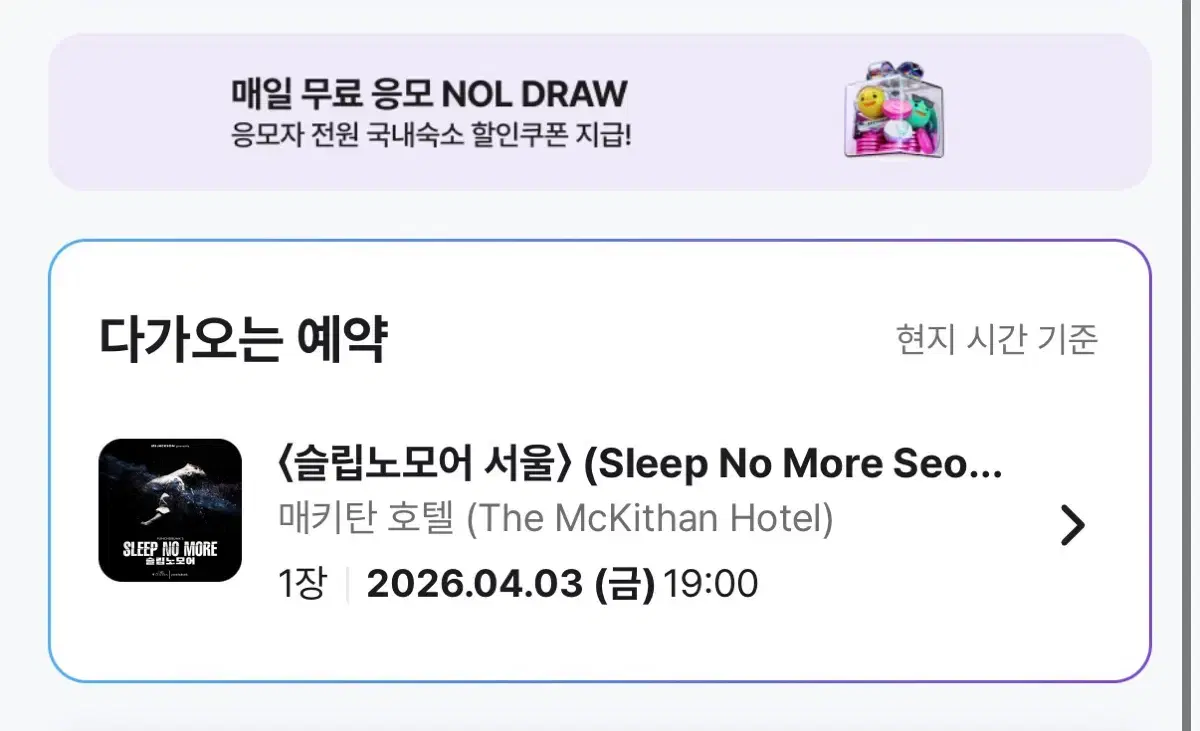The height and width of the screenshot is (731, 1200).
Task: Open the NOL DRAW gift box icon
Action: click(x=895, y=110)
